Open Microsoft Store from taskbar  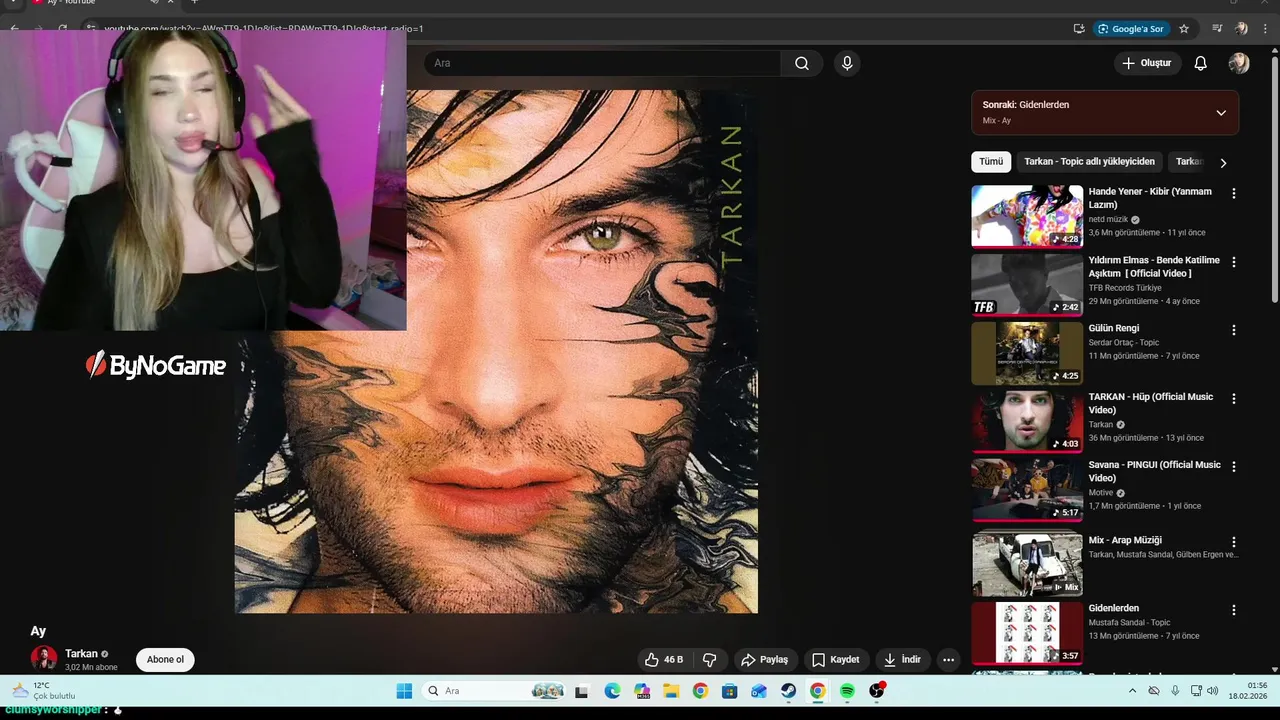coord(729,691)
